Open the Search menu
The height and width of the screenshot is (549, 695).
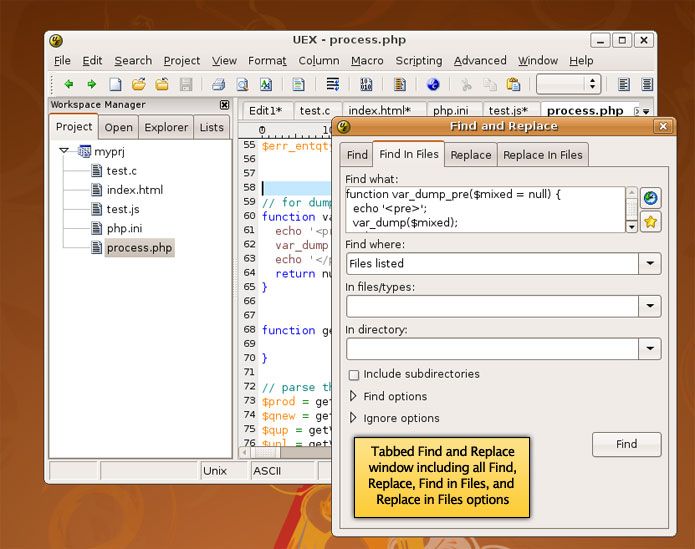[x=133, y=61]
